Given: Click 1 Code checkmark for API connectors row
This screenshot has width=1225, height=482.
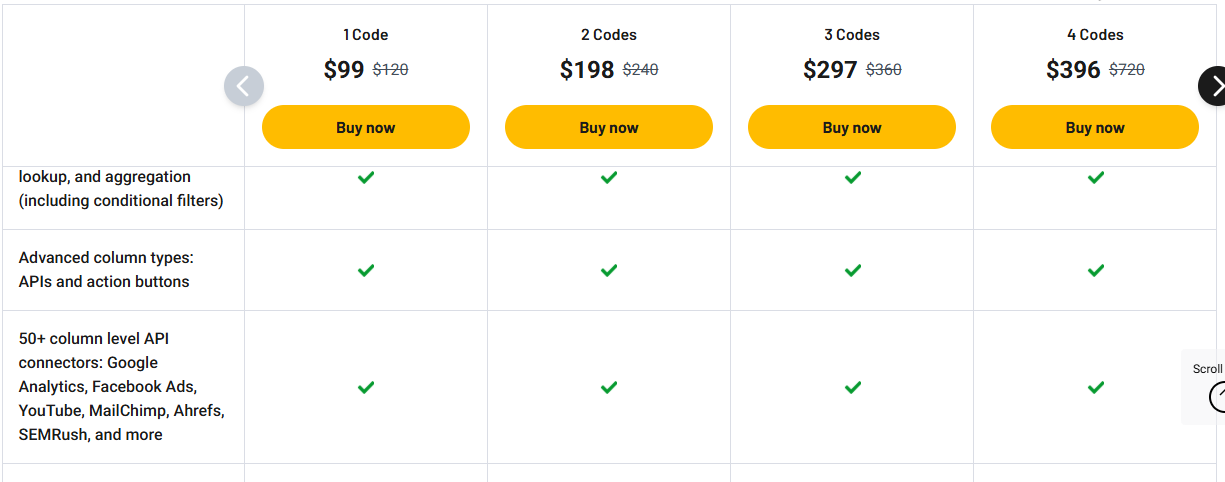Looking at the screenshot, I should tap(366, 387).
